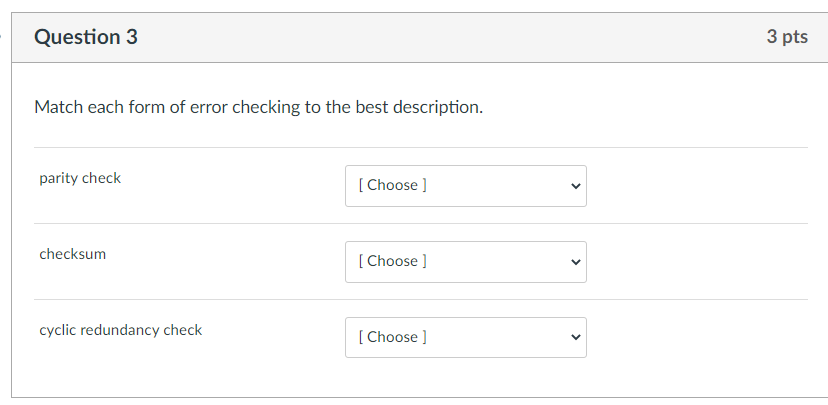Click the "3 pts" point value
Screen dimensions: 828x405
[787, 37]
